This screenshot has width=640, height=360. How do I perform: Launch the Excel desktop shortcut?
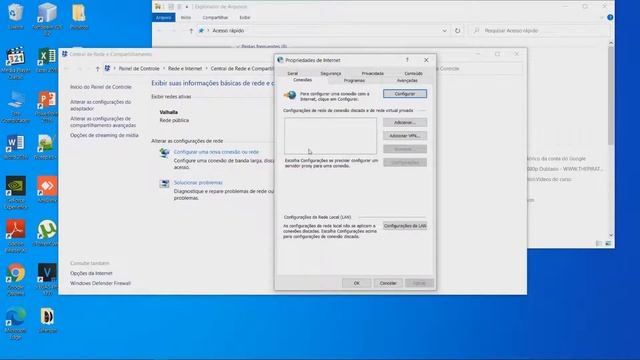click(x=47, y=60)
